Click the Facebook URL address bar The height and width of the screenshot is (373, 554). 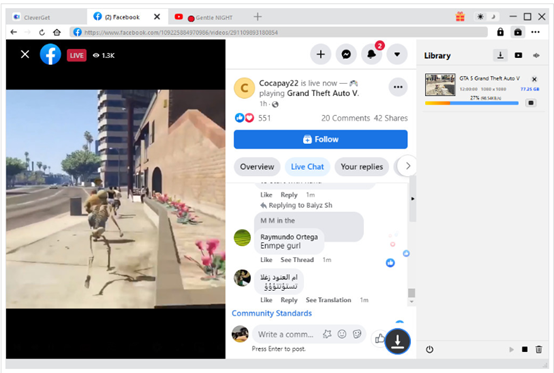point(279,32)
